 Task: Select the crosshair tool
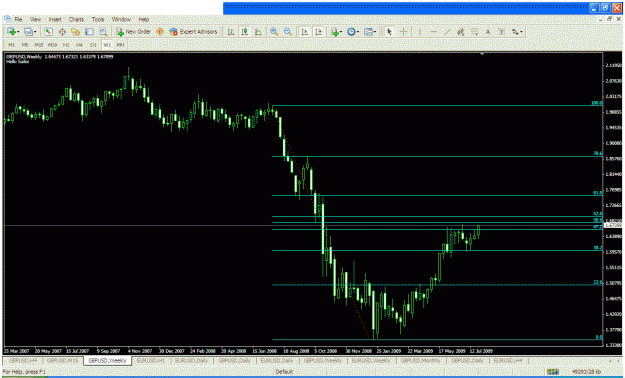[403, 32]
